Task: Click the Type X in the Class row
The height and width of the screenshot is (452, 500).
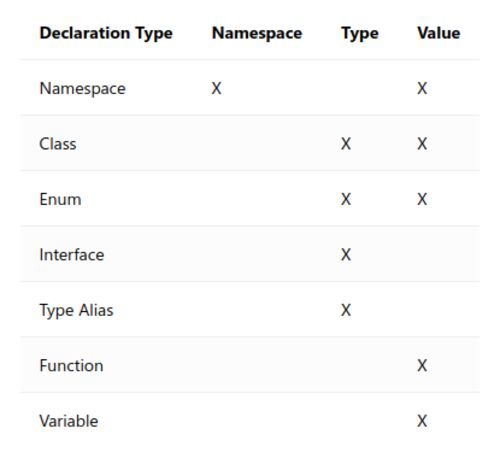Action: click(x=346, y=144)
